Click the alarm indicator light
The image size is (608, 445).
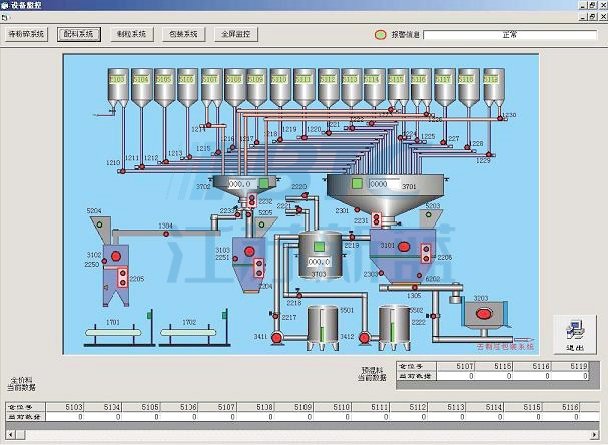coord(381,35)
